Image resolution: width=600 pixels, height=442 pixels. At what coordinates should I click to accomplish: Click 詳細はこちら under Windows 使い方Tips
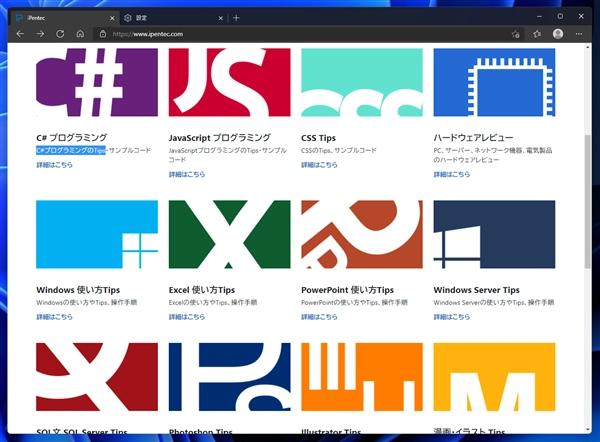click(54, 317)
